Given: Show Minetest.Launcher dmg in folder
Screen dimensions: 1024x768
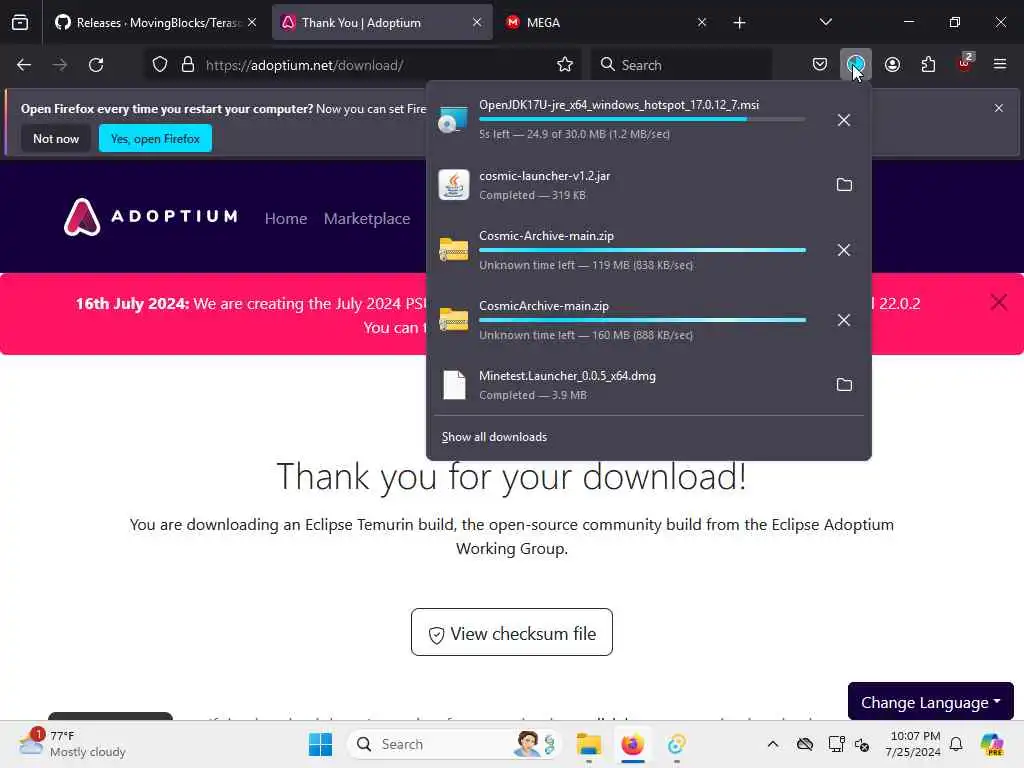Looking at the screenshot, I should pos(844,385).
